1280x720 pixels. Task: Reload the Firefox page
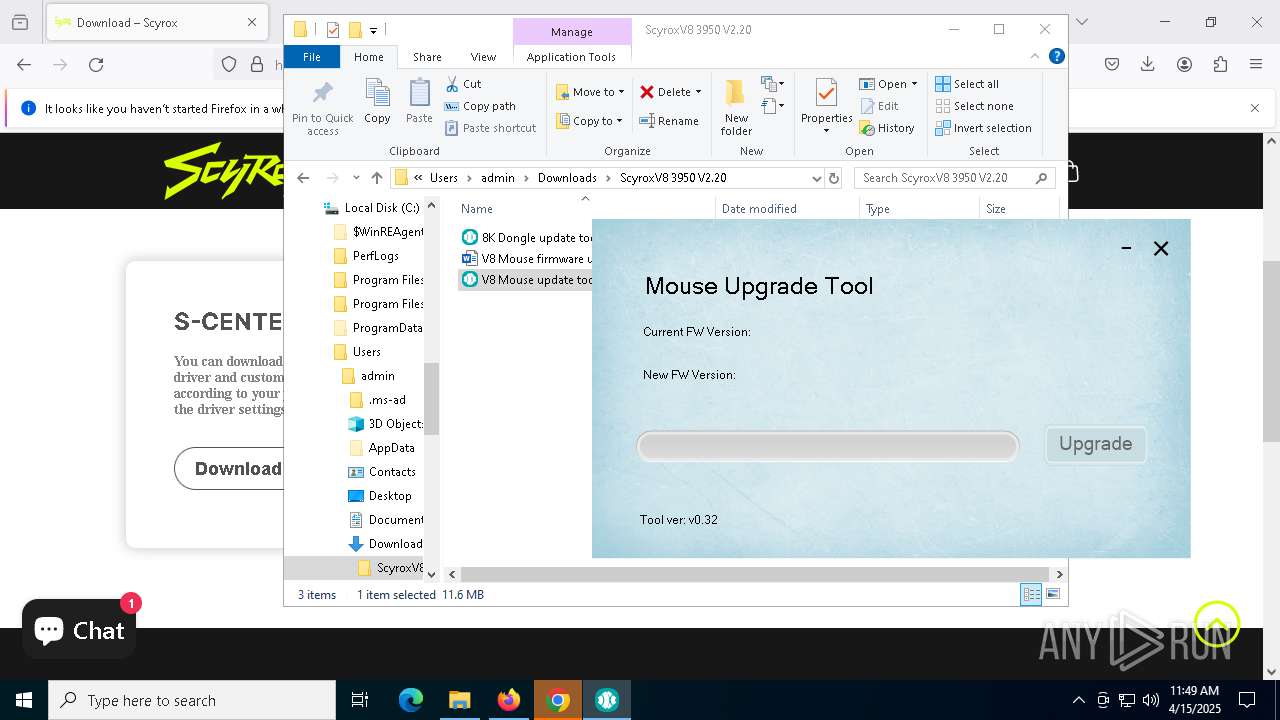coord(96,65)
